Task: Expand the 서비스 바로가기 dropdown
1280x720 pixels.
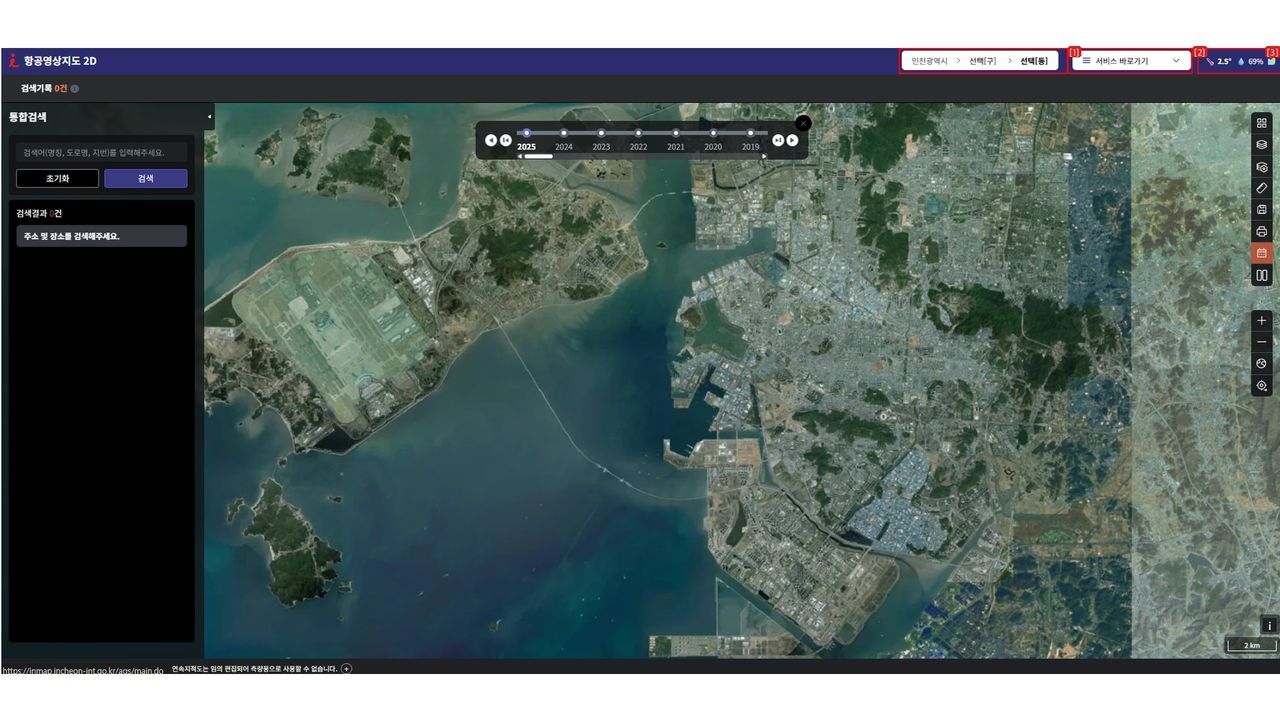Action: (x=1131, y=61)
